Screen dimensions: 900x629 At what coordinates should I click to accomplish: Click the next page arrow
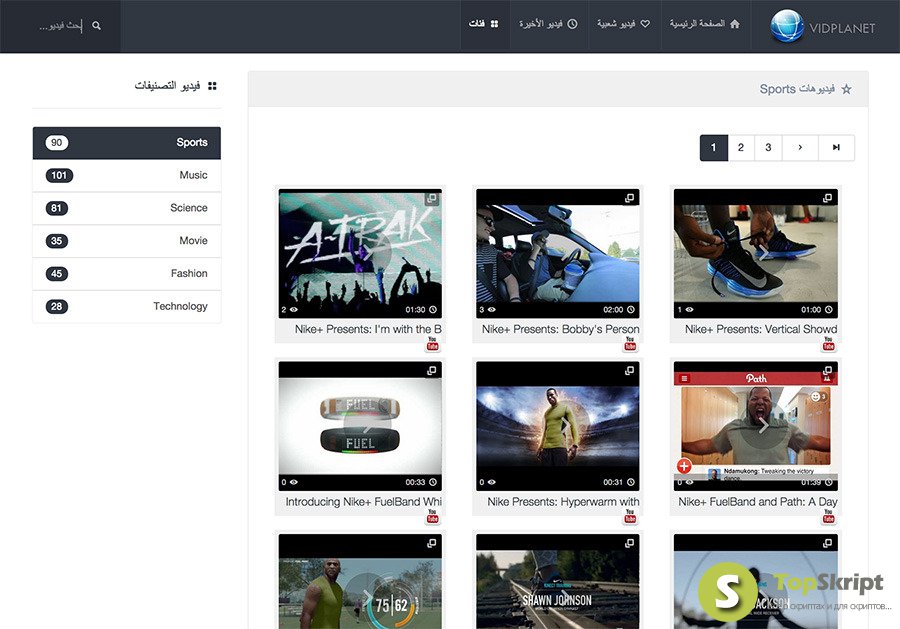(x=800, y=148)
